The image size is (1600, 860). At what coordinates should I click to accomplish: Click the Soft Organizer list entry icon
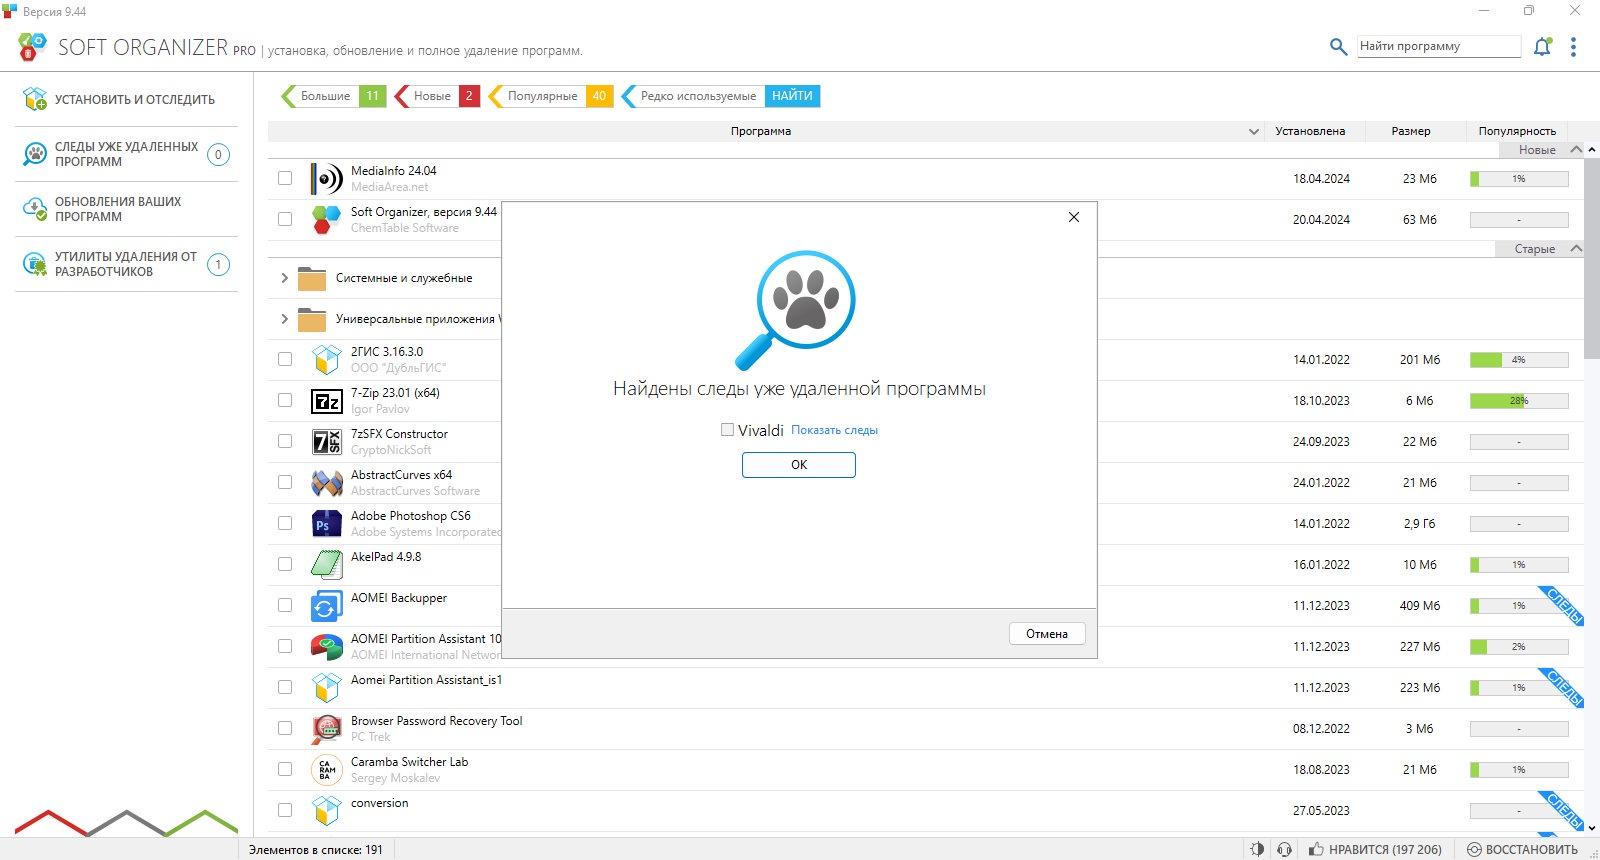(x=326, y=219)
